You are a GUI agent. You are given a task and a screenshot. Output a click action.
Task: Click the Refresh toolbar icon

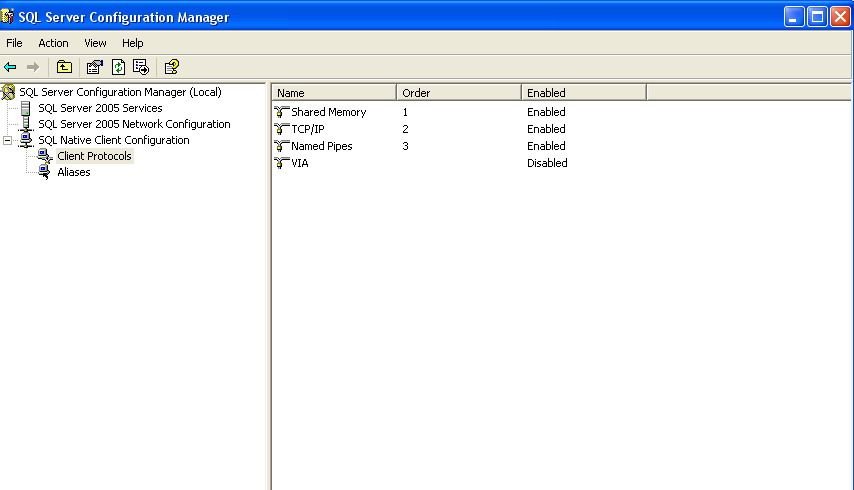click(x=118, y=67)
